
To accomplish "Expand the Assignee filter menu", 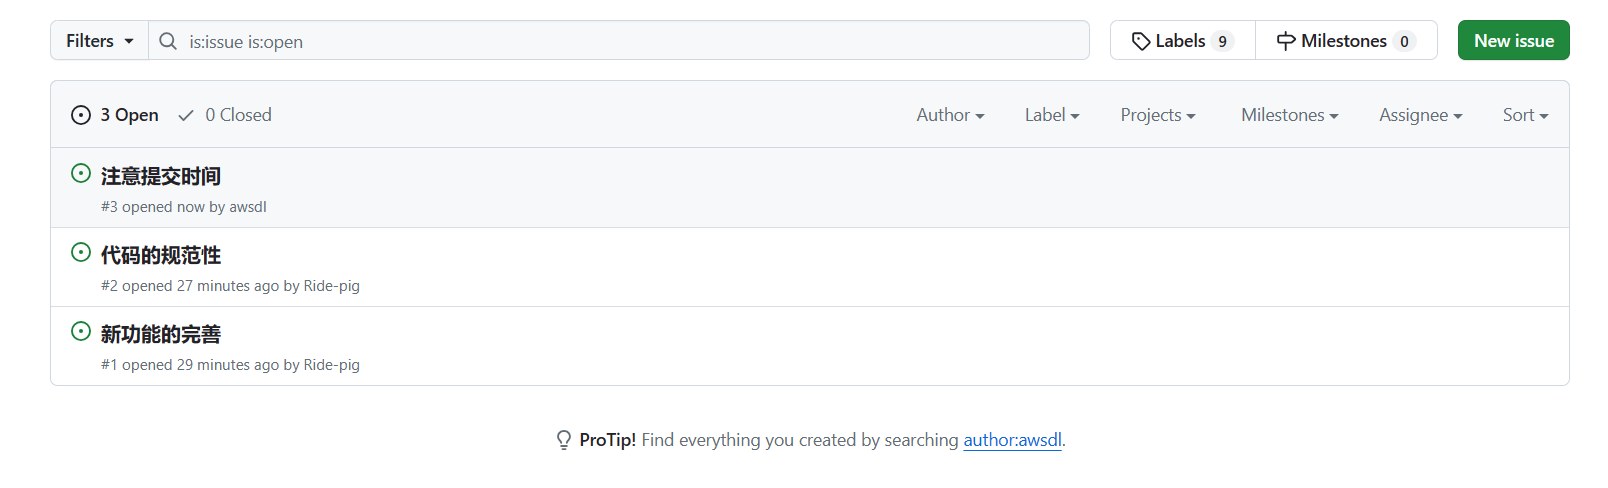I will pos(1420,115).
